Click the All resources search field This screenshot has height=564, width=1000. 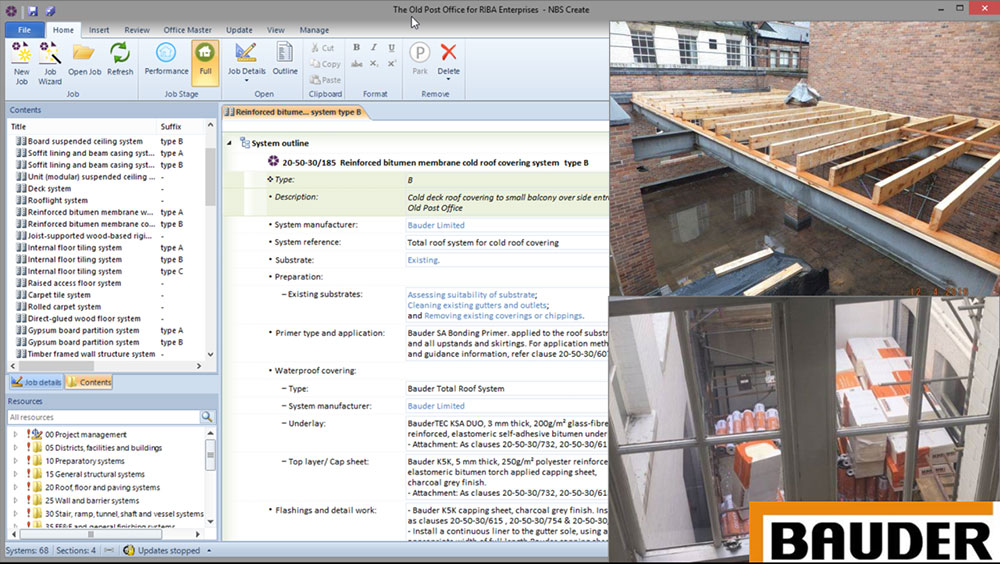pos(103,417)
